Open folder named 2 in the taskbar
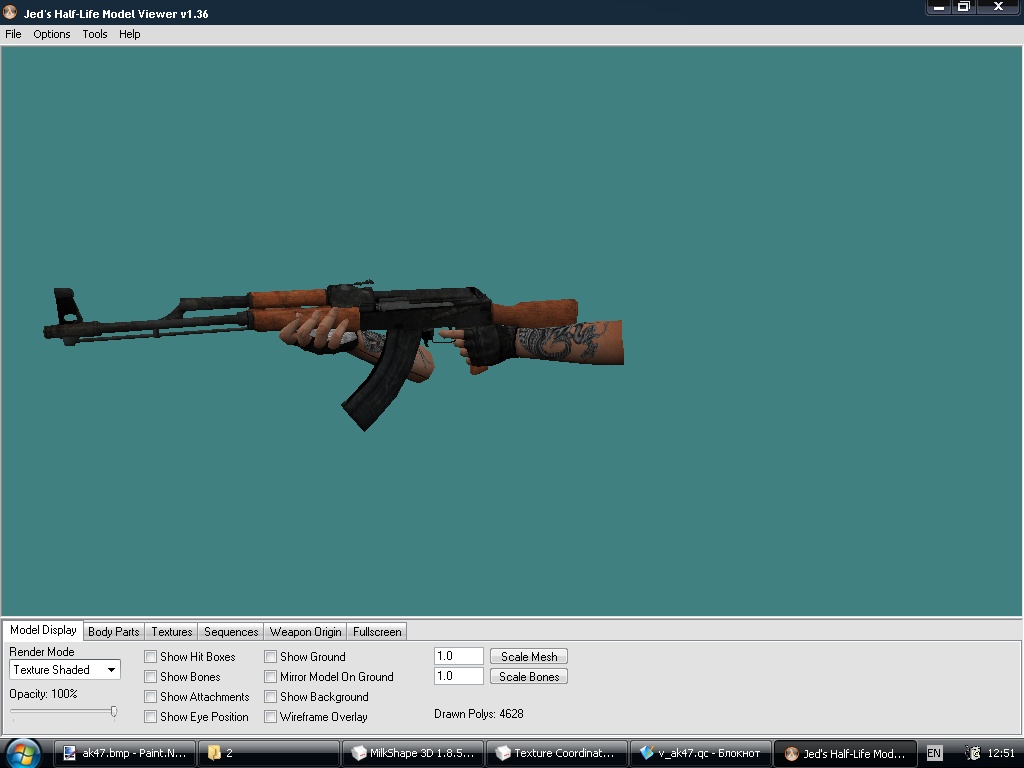The image size is (1024, 768). click(267, 753)
